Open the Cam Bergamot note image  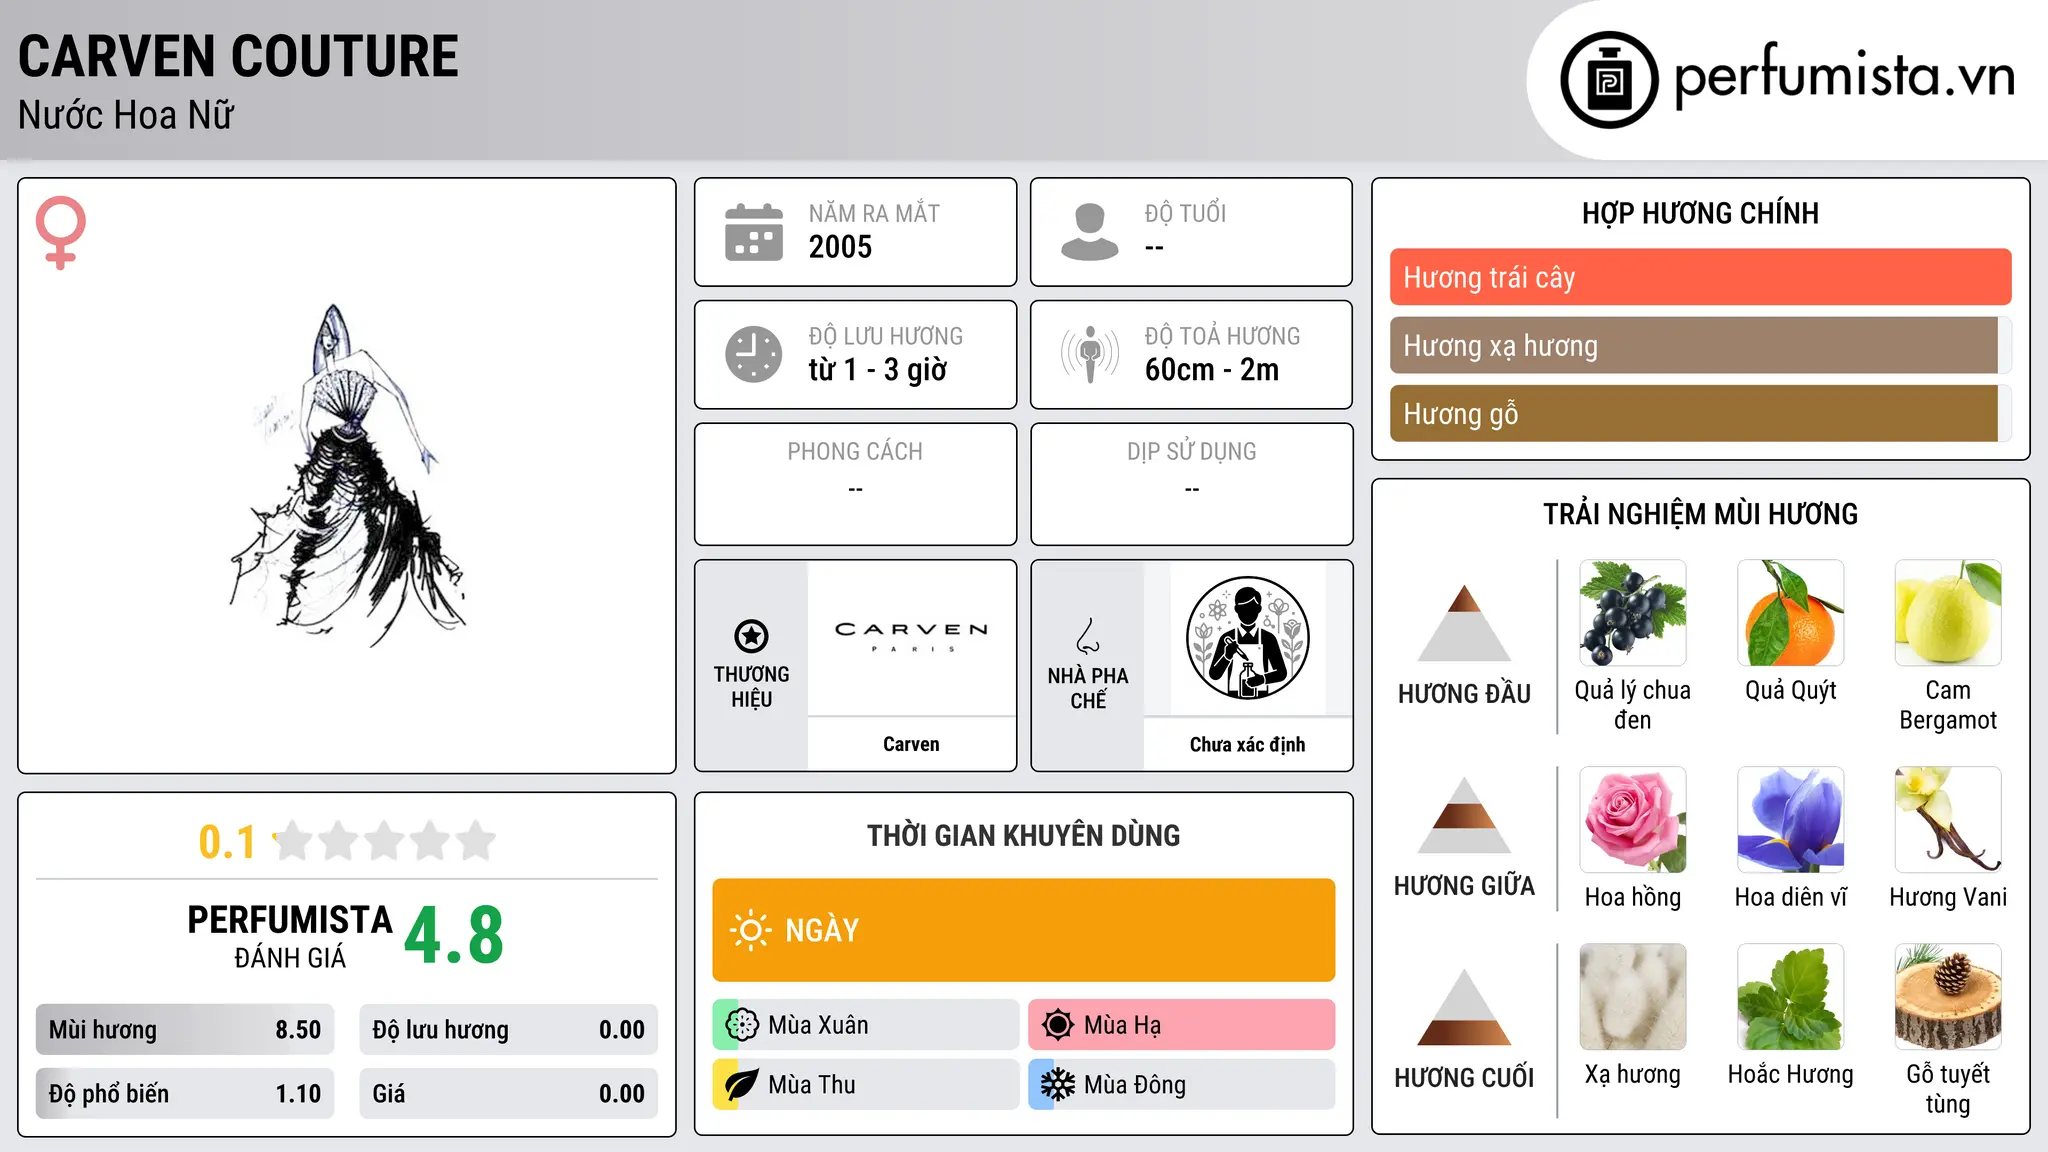(x=1948, y=613)
